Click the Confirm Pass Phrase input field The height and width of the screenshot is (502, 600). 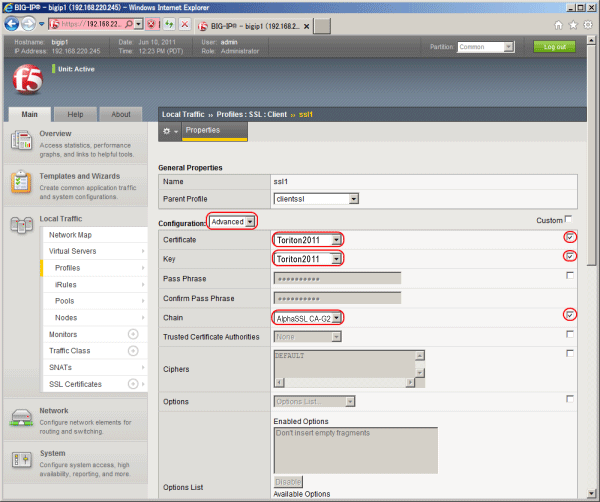tap(338, 298)
